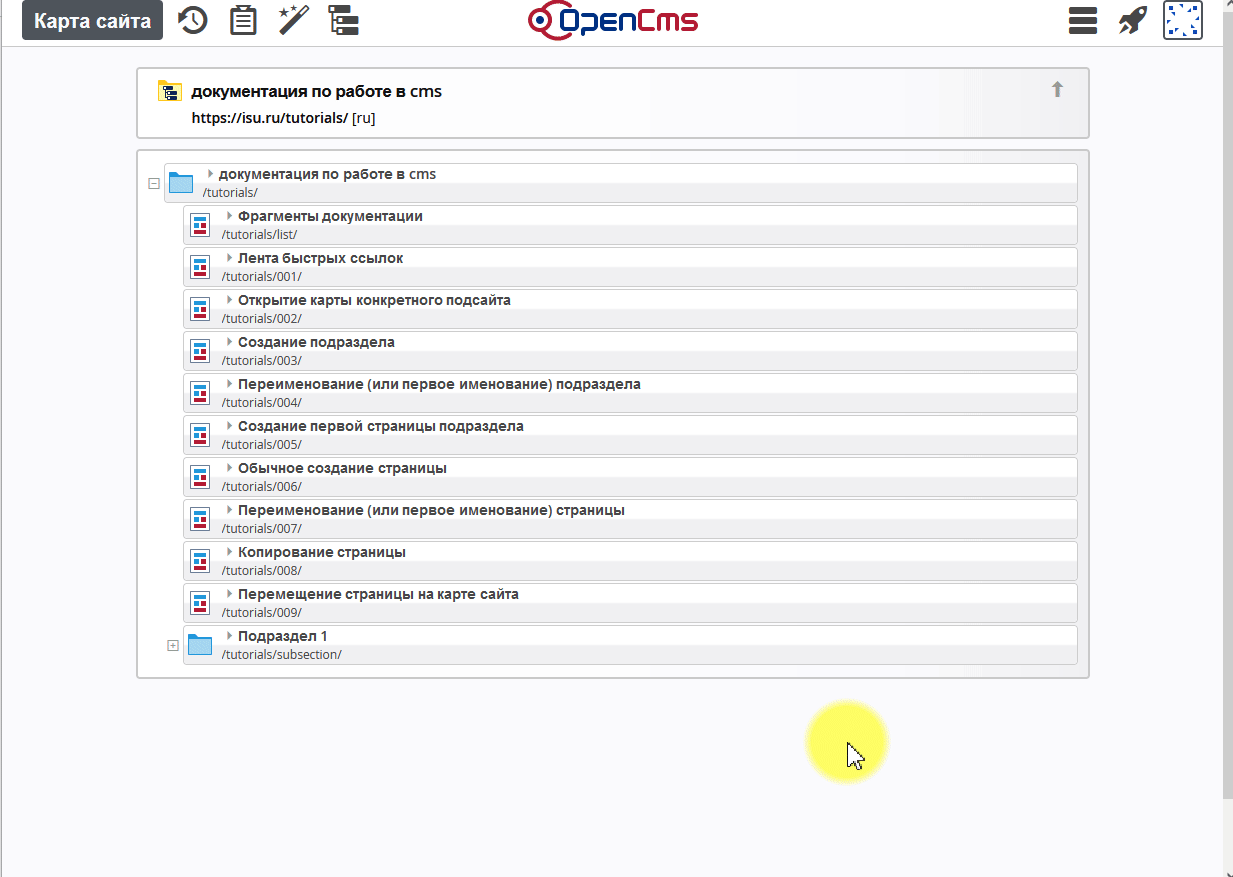Open the recent changes clock icon
Screen dimensions: 1233x877
click(x=192, y=19)
